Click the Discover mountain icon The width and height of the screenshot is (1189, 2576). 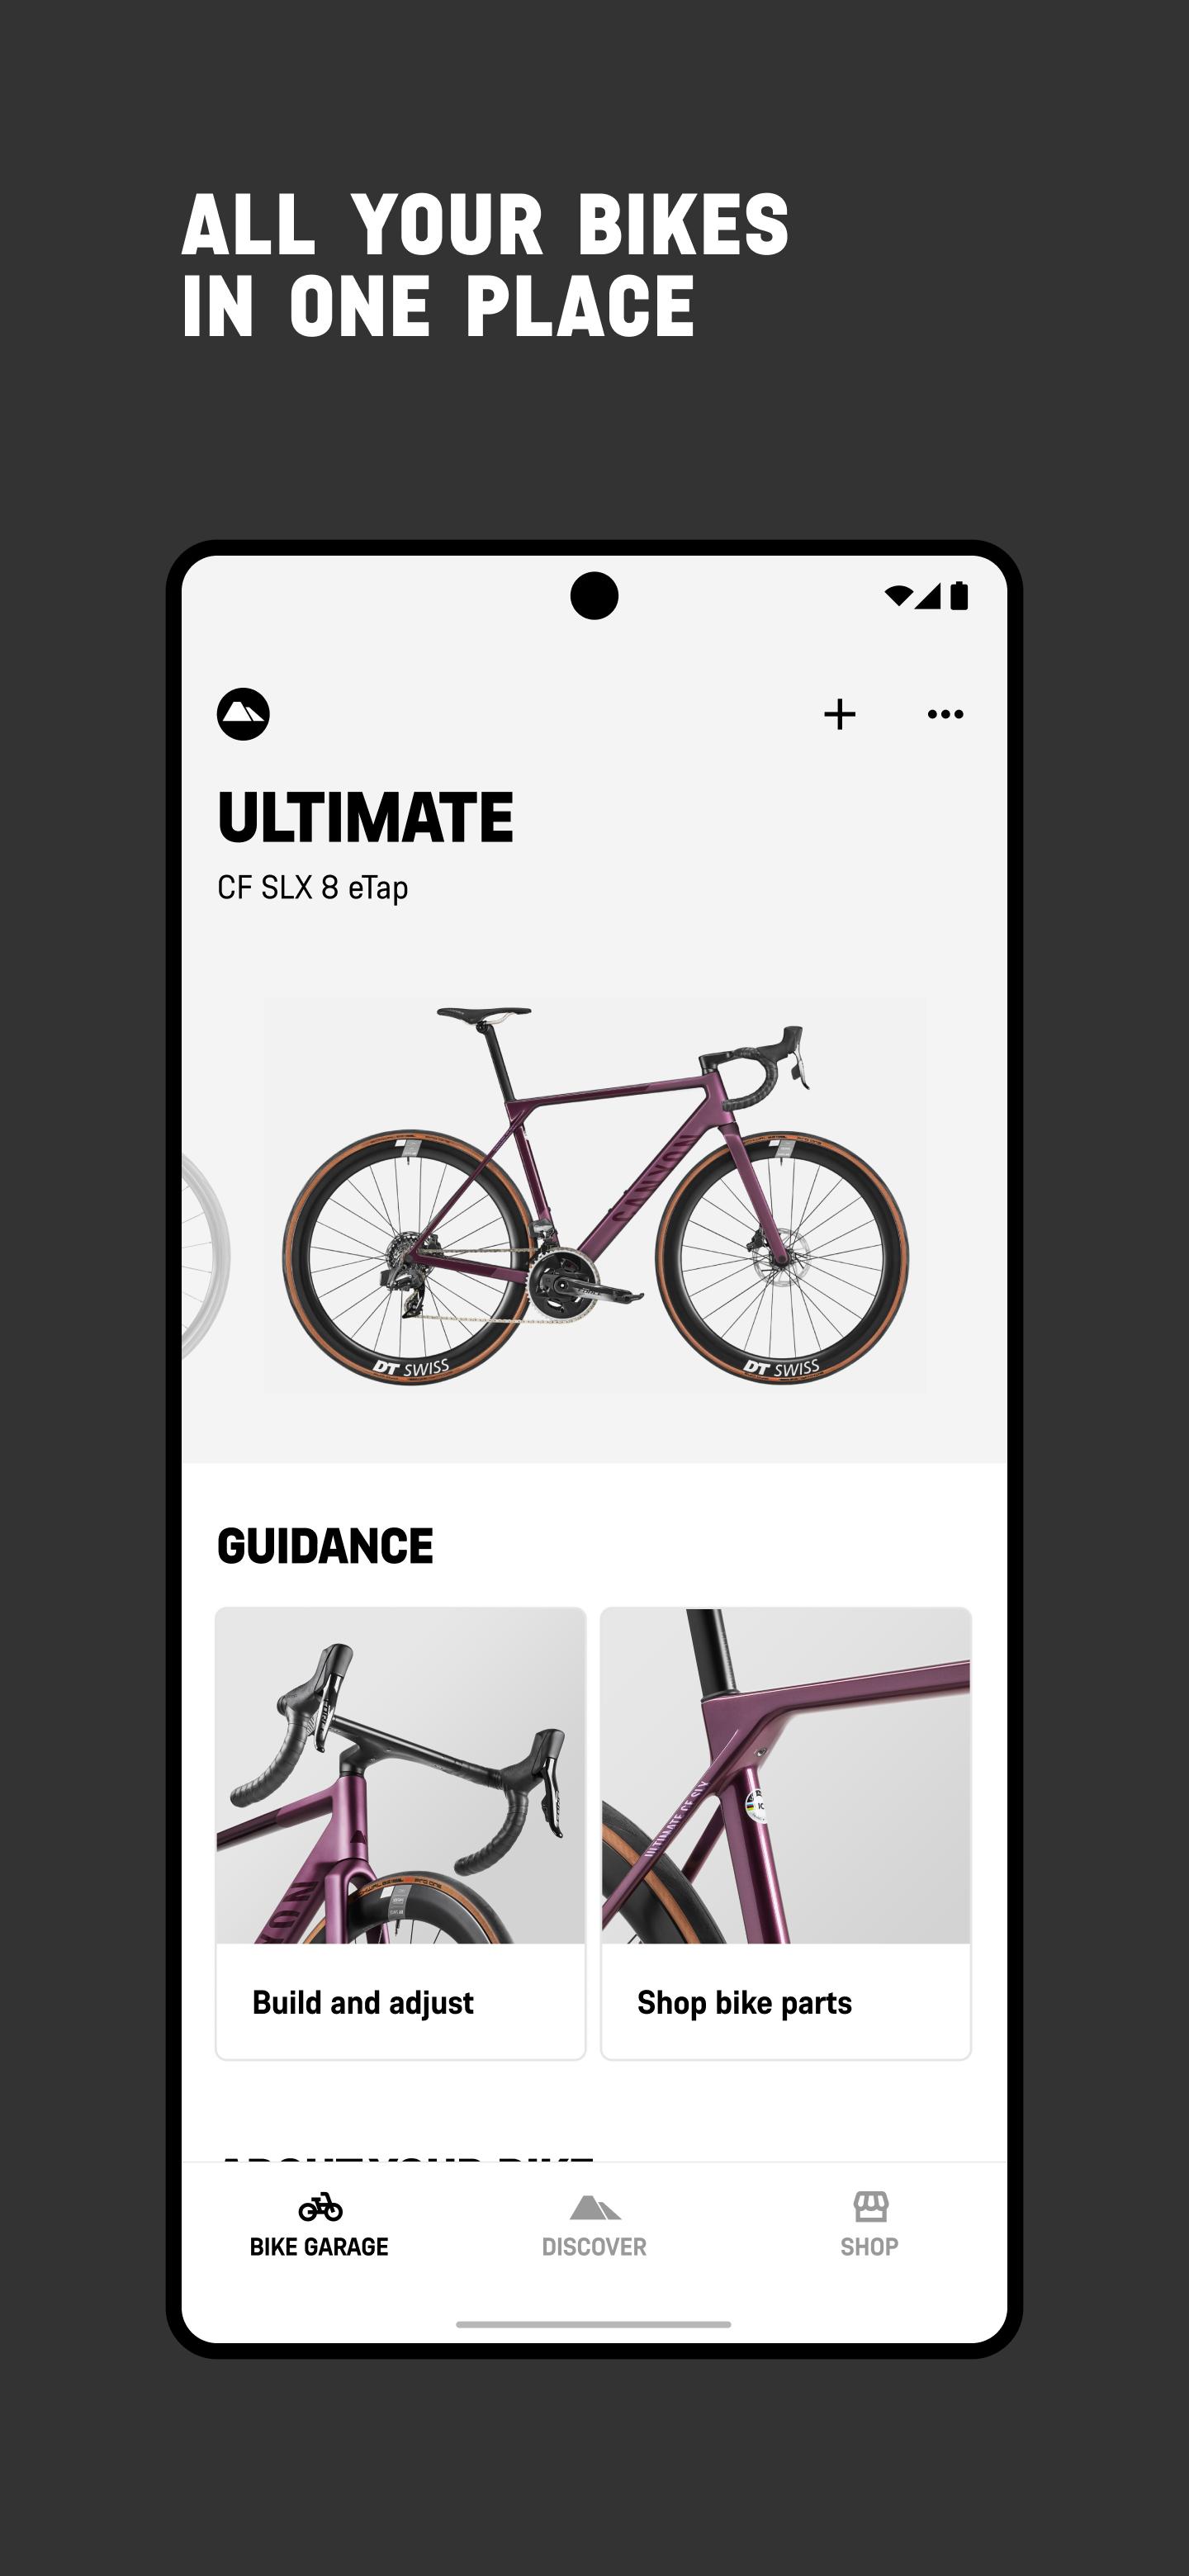coord(594,2207)
